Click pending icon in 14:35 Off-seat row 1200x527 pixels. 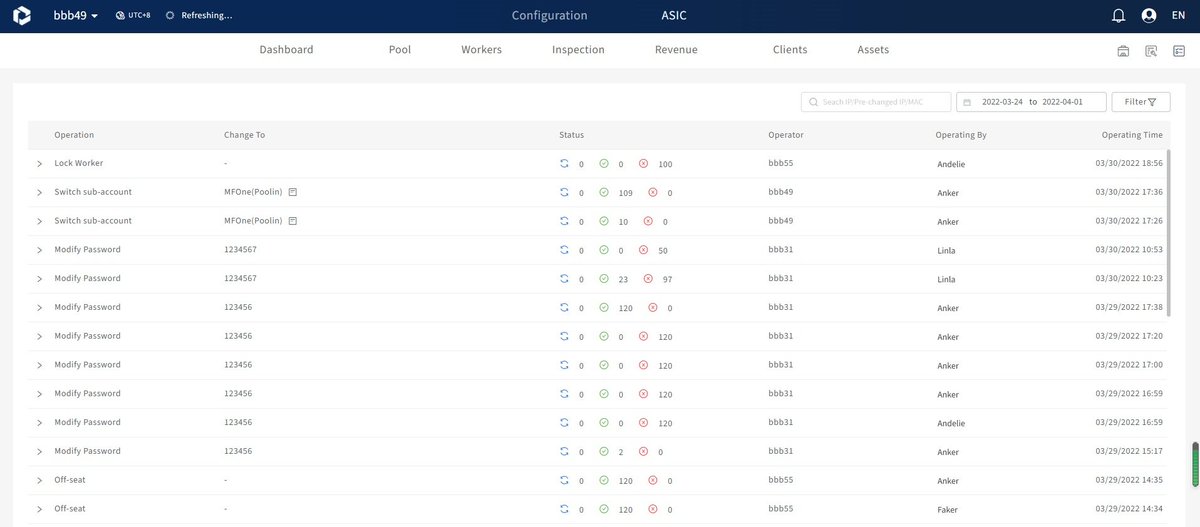564,481
